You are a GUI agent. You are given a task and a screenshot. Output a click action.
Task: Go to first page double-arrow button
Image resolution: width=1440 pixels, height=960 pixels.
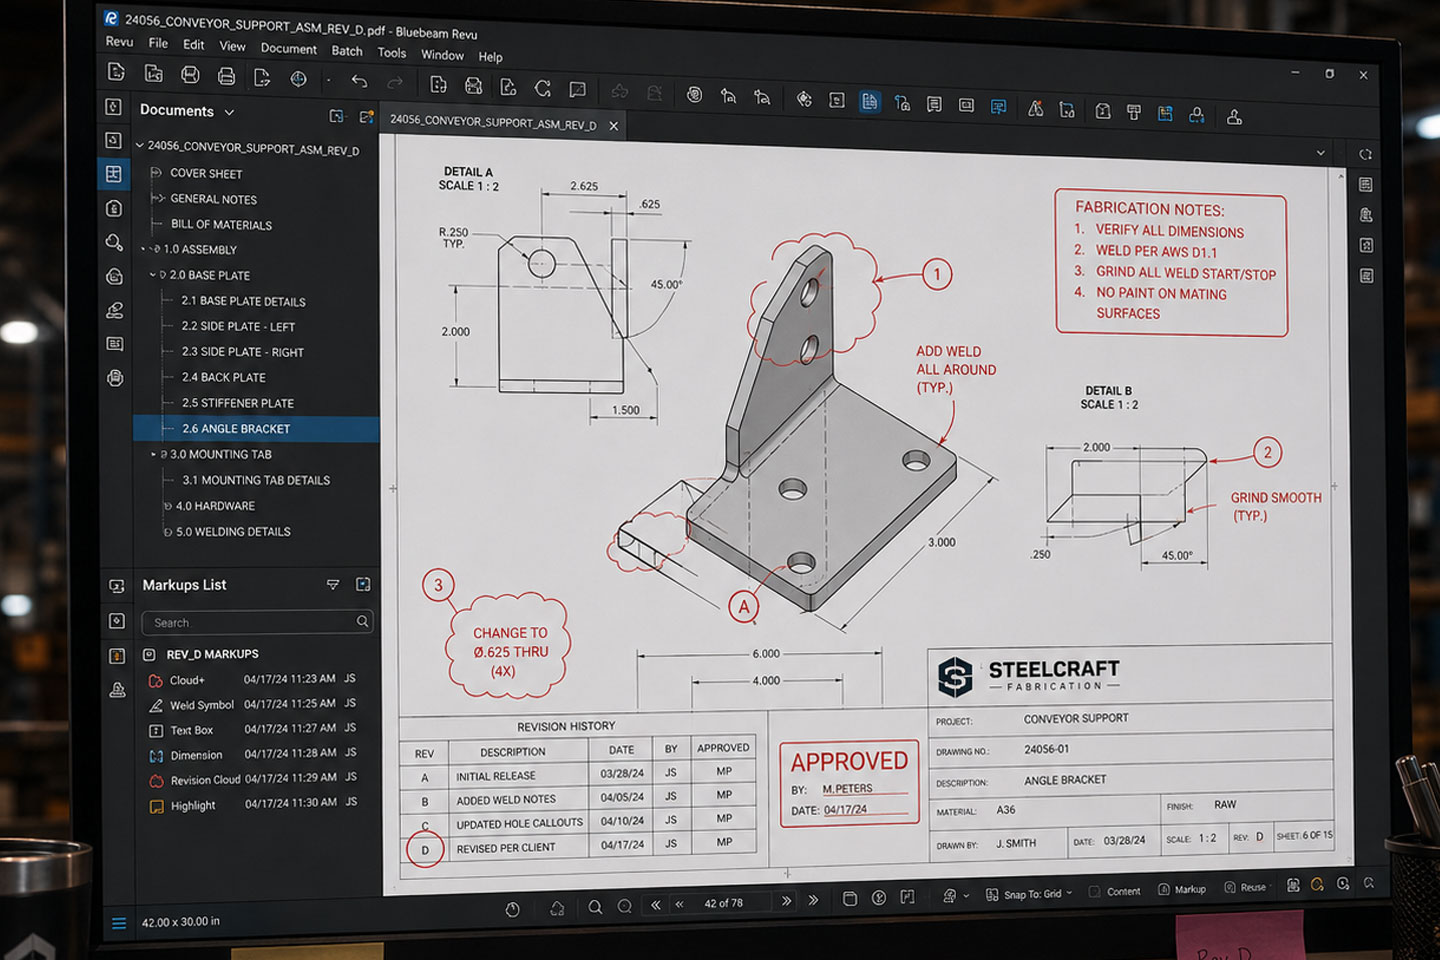click(656, 904)
